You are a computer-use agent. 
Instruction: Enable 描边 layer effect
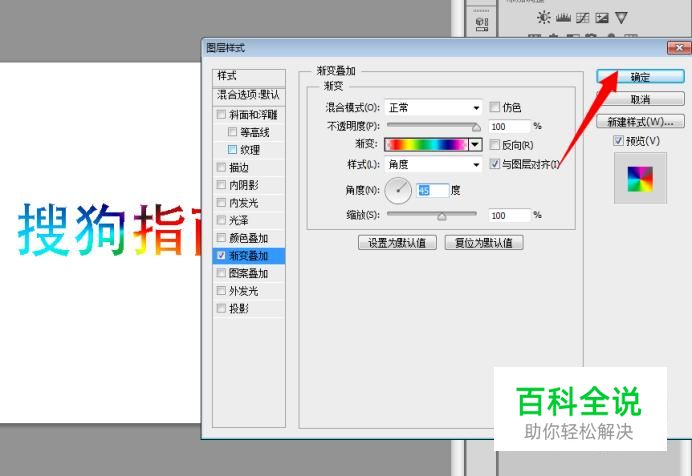click(x=221, y=167)
